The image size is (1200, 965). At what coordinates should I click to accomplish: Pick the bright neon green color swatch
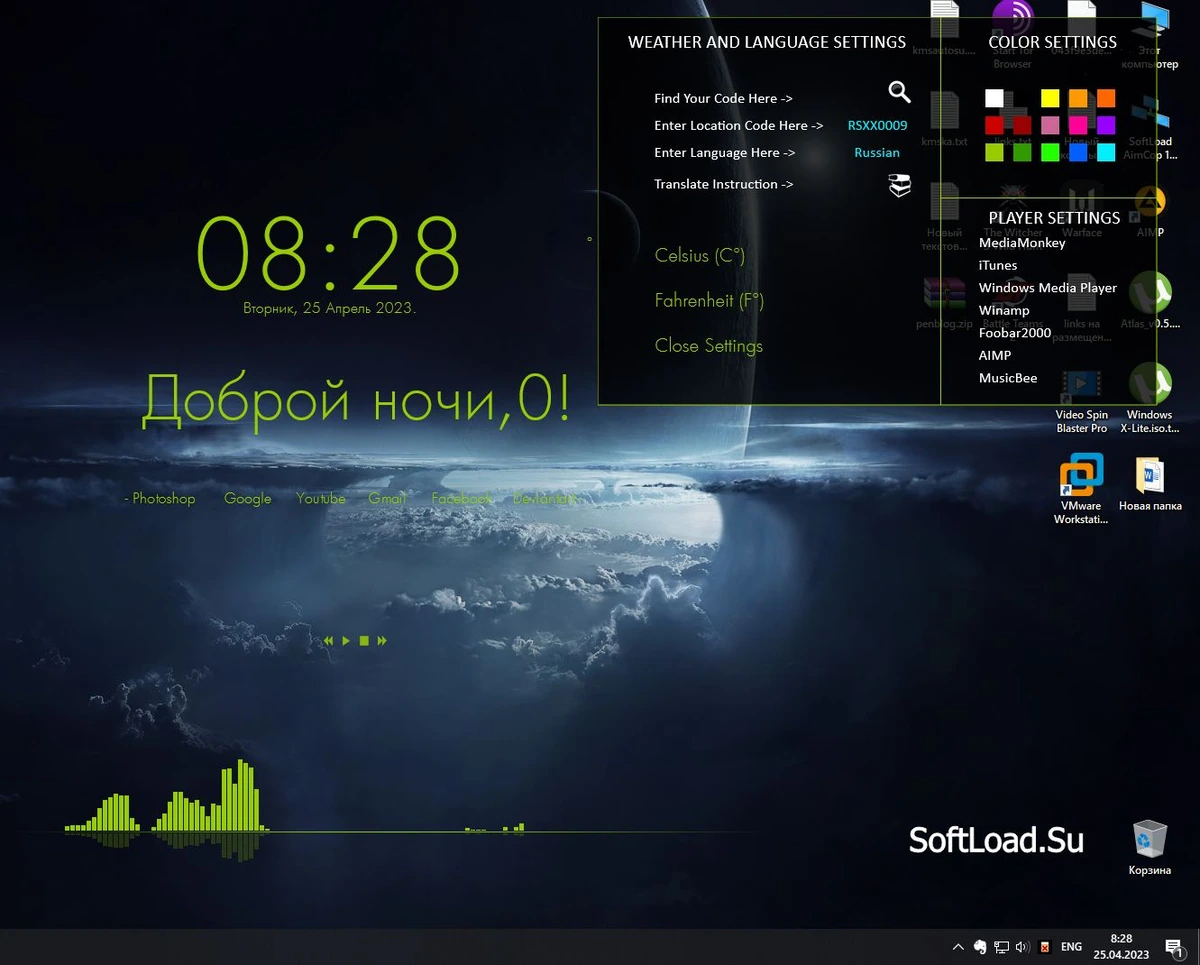pos(1050,153)
